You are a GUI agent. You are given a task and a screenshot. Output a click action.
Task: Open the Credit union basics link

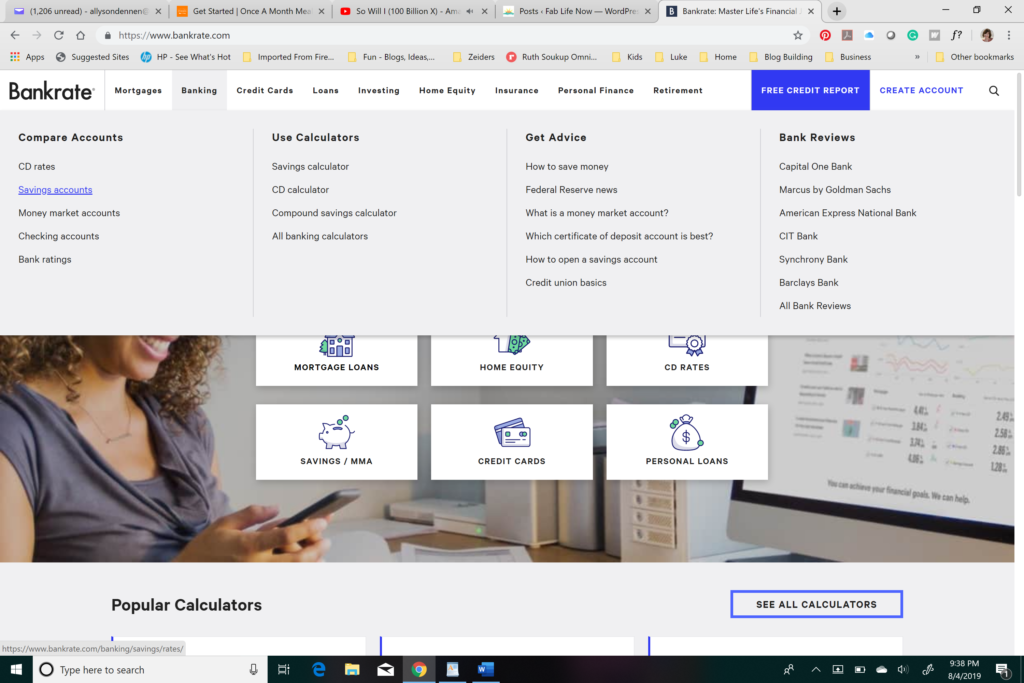[566, 282]
